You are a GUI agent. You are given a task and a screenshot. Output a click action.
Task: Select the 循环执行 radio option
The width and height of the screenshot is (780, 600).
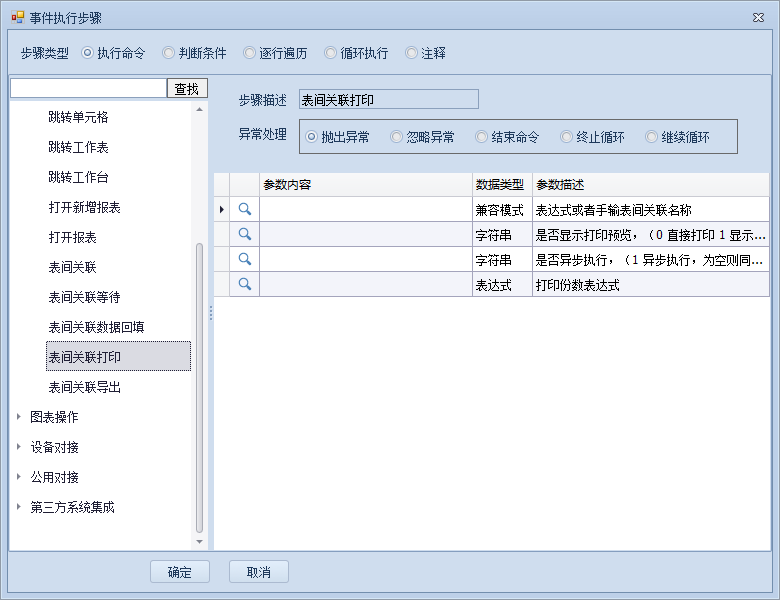tap(331, 53)
